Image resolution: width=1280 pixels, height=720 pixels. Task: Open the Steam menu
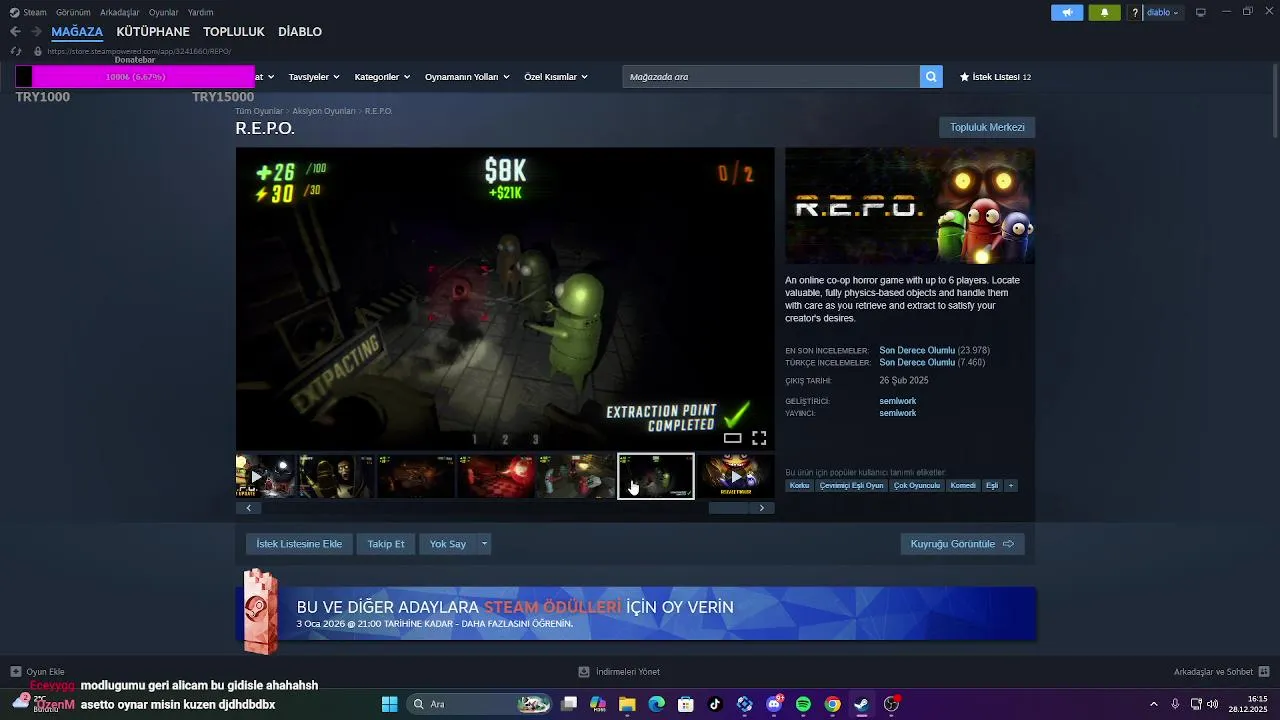click(29, 12)
